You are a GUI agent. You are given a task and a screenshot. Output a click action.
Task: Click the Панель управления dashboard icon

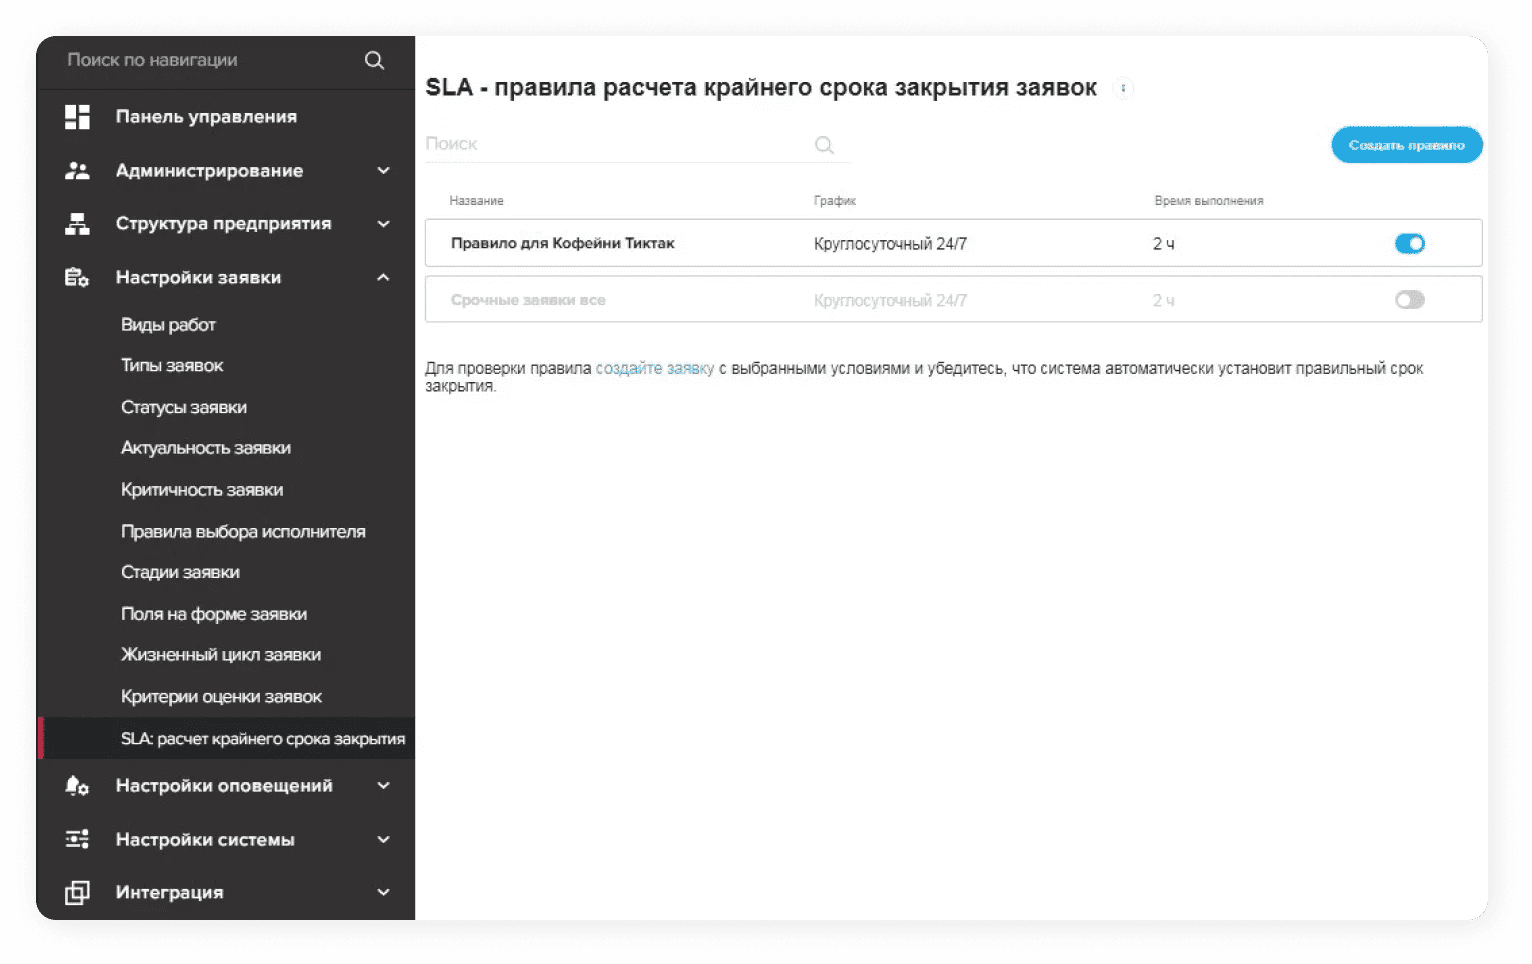click(77, 117)
